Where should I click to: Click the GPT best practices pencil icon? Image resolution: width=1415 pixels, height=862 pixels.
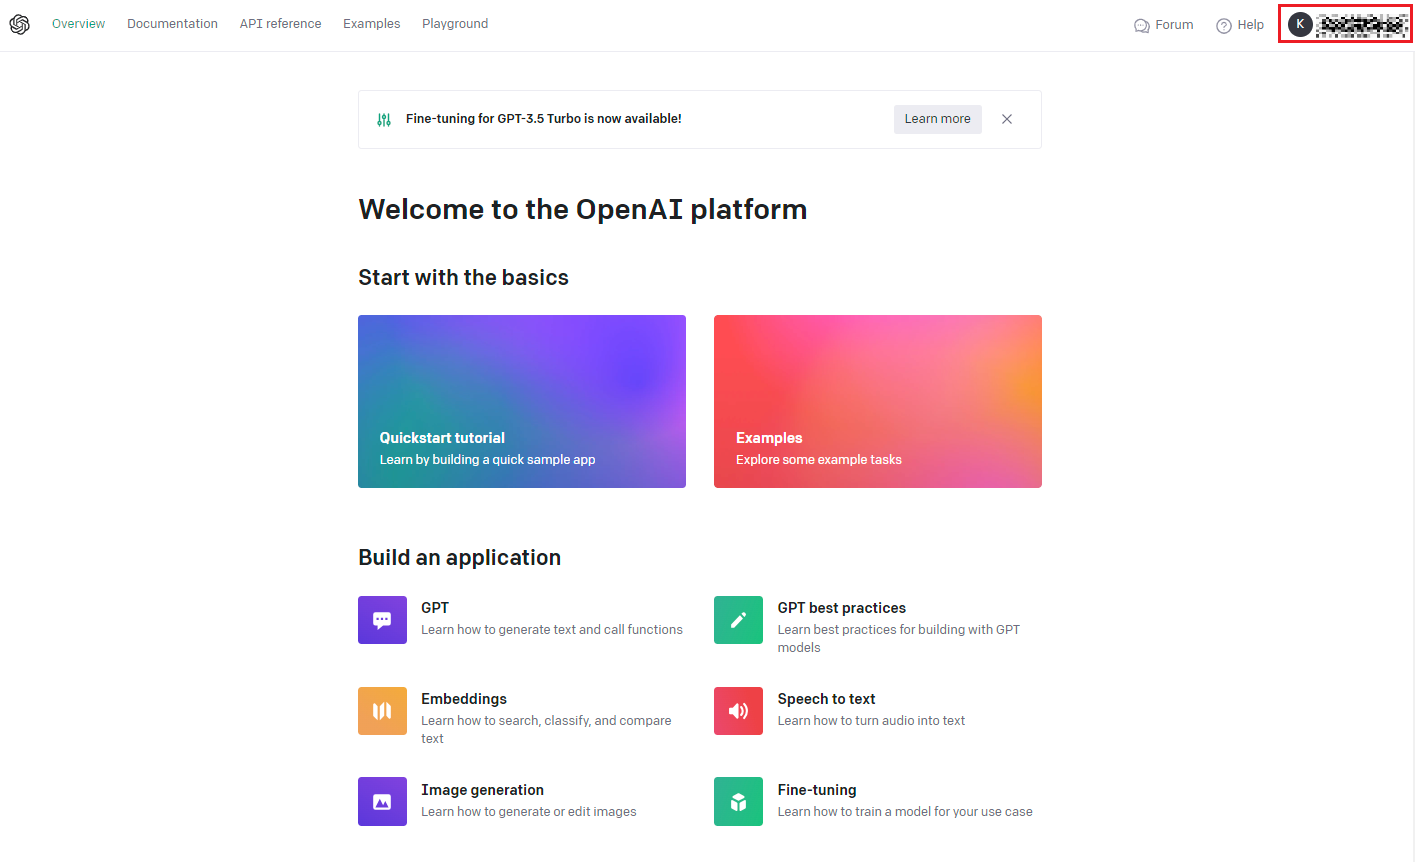click(738, 620)
